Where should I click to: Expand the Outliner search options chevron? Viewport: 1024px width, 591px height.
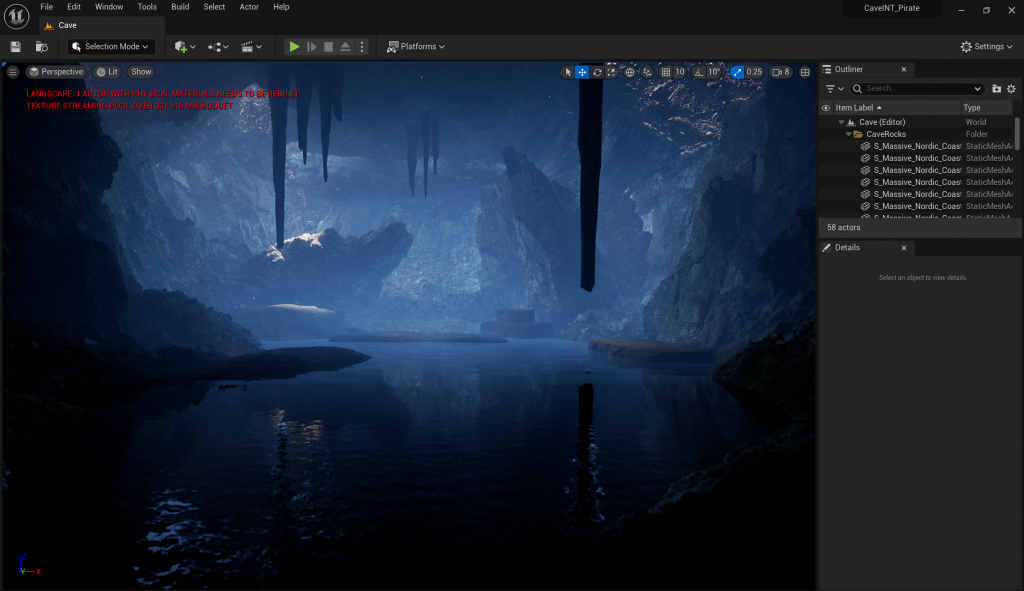pyautogui.click(x=977, y=89)
